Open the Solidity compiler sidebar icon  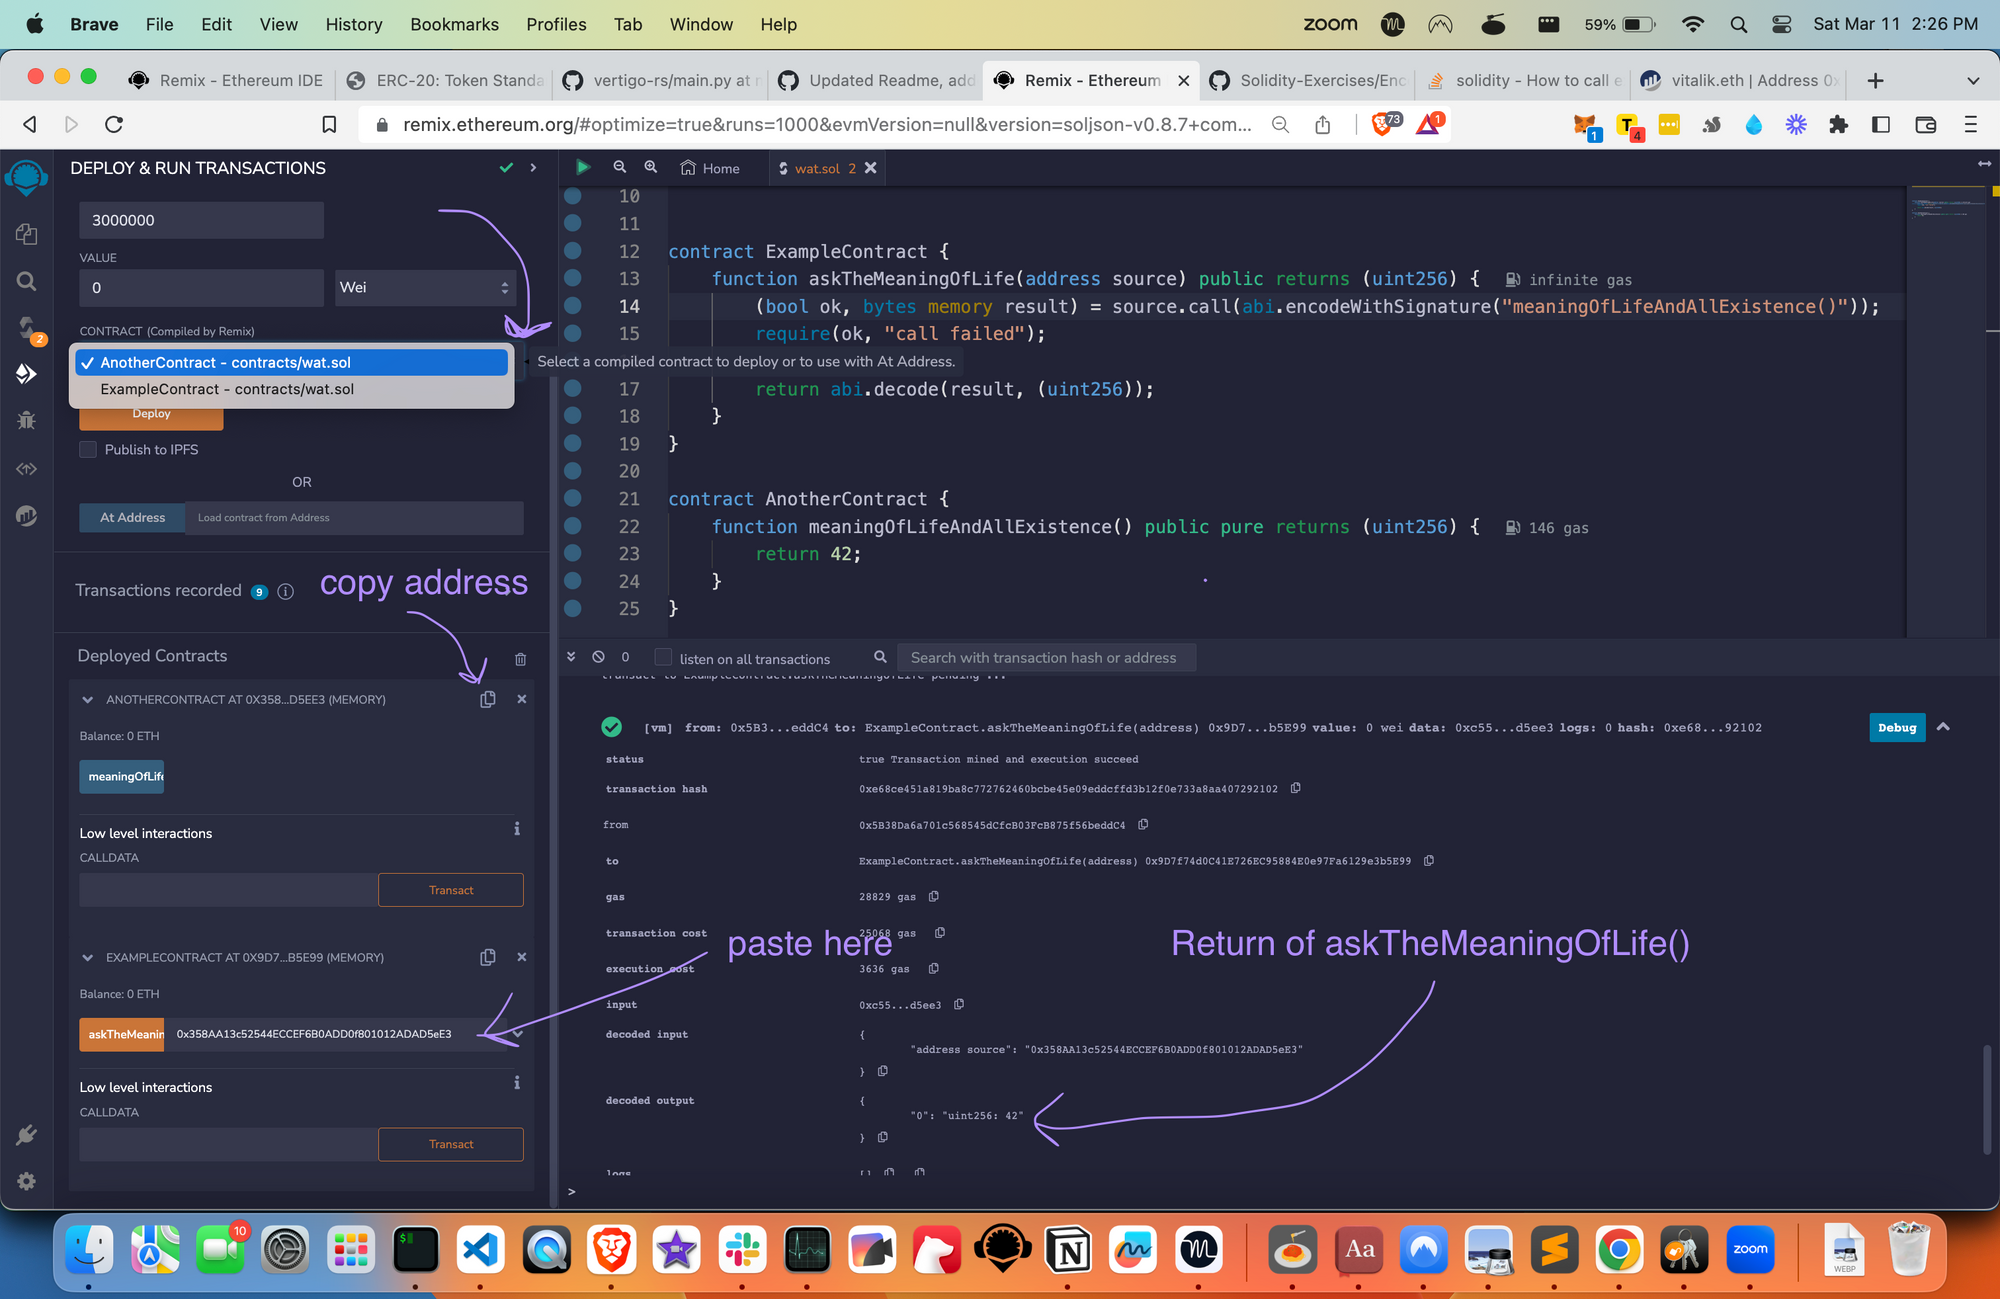click(27, 328)
